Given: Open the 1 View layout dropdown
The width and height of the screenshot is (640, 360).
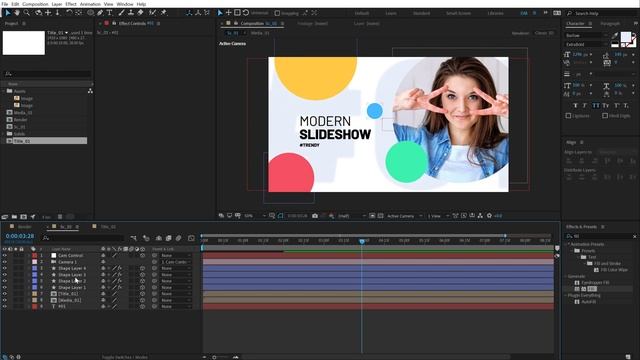Looking at the screenshot, I should click(x=438, y=216).
